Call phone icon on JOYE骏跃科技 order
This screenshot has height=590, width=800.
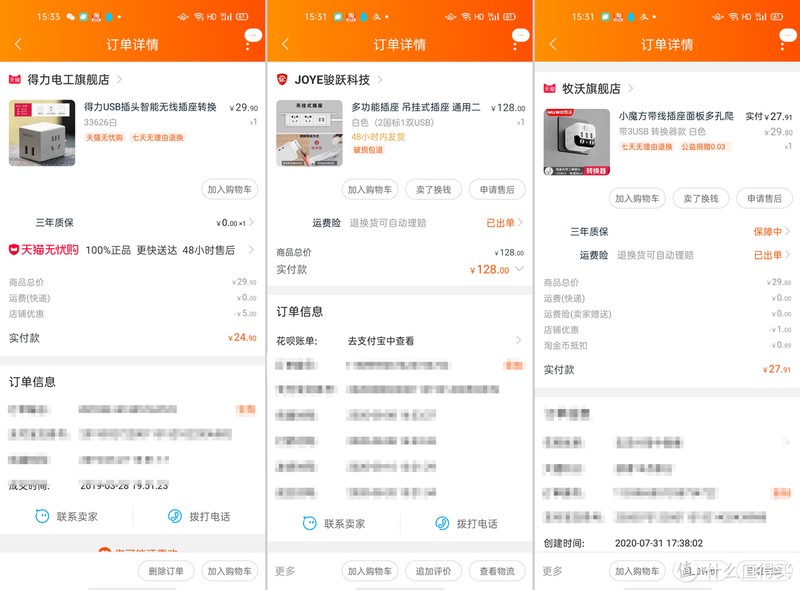coord(442,523)
